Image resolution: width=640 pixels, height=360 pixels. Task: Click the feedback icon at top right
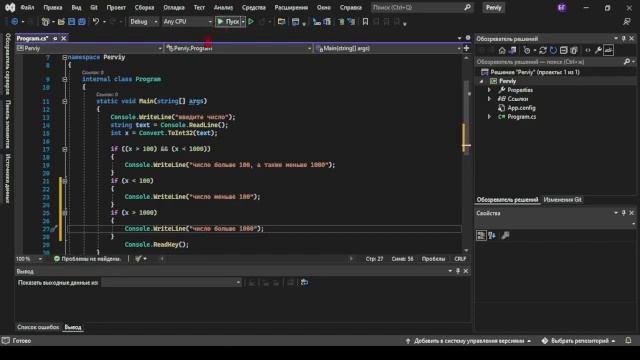[627, 22]
